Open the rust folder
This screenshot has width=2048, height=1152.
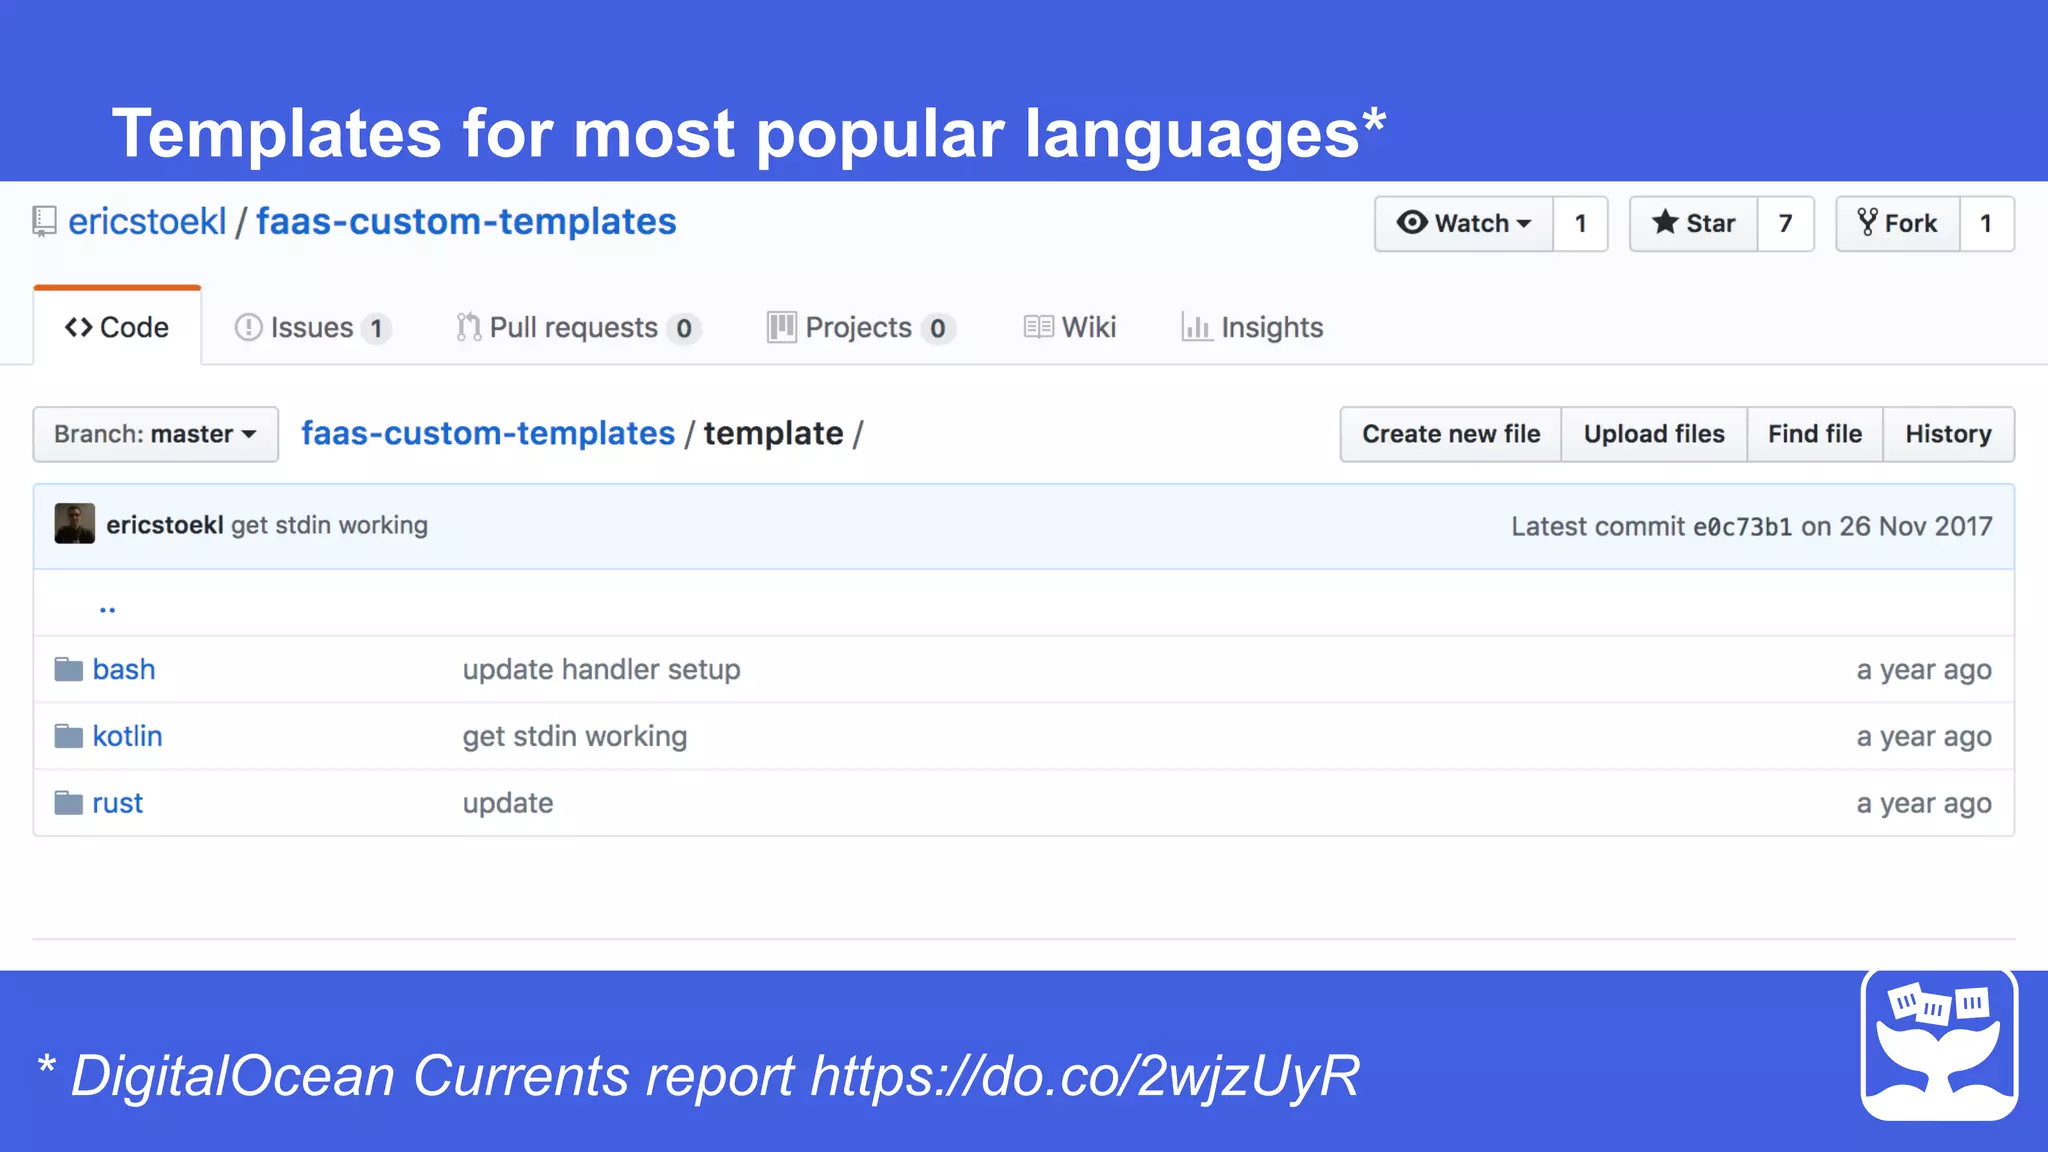(118, 803)
